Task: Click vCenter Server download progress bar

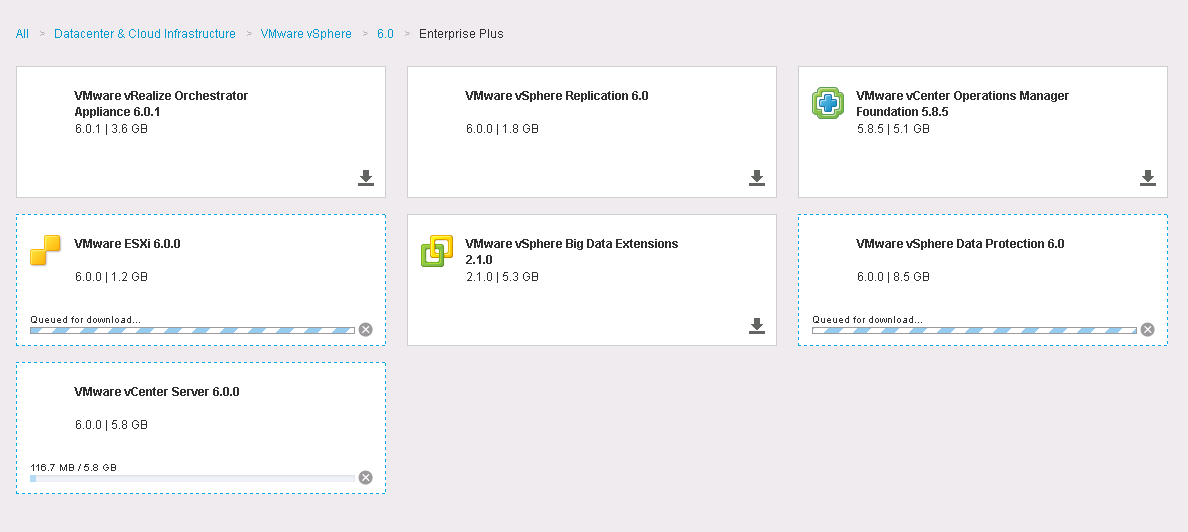Action: click(192, 479)
